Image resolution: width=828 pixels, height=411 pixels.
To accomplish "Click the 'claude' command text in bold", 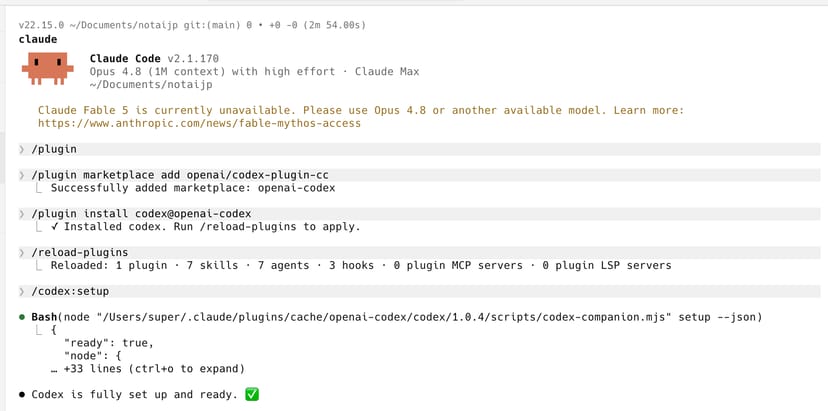I will [x=38, y=40].
